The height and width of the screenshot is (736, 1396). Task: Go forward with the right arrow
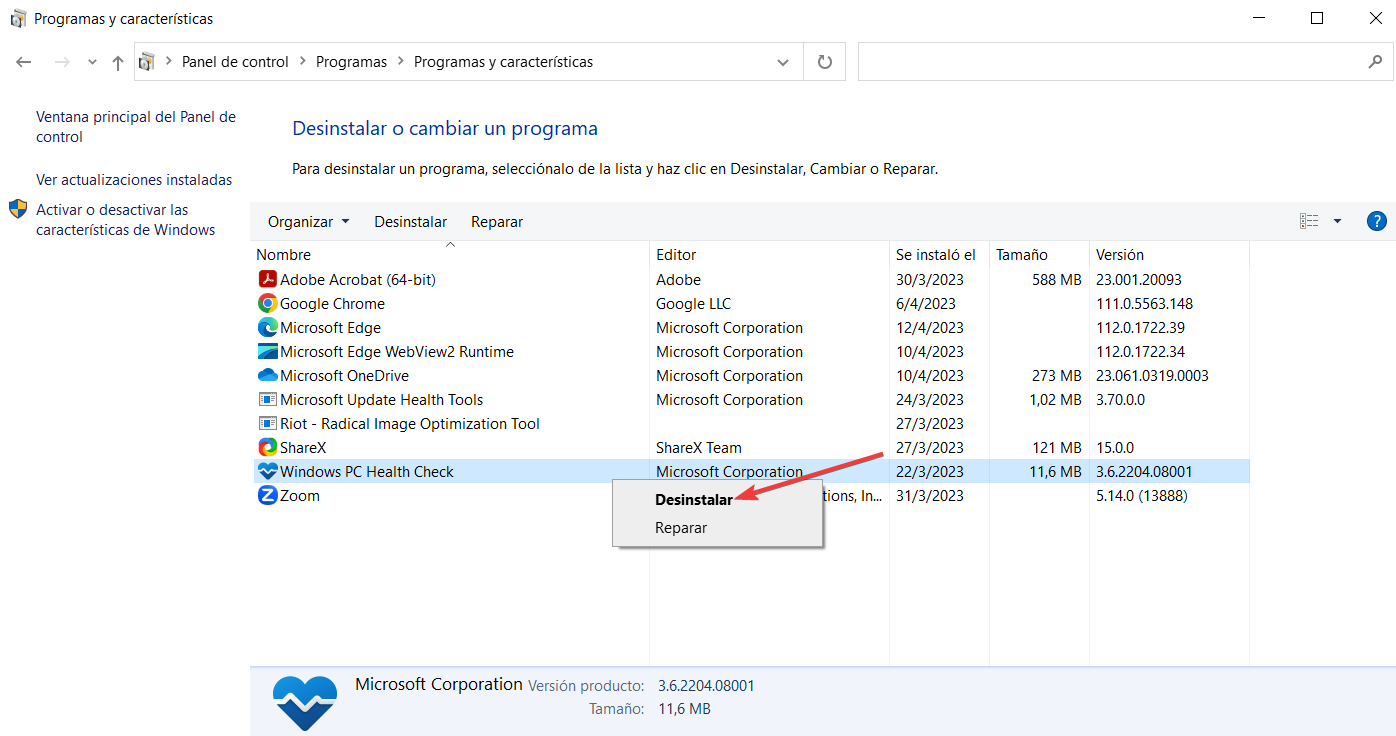[62, 62]
